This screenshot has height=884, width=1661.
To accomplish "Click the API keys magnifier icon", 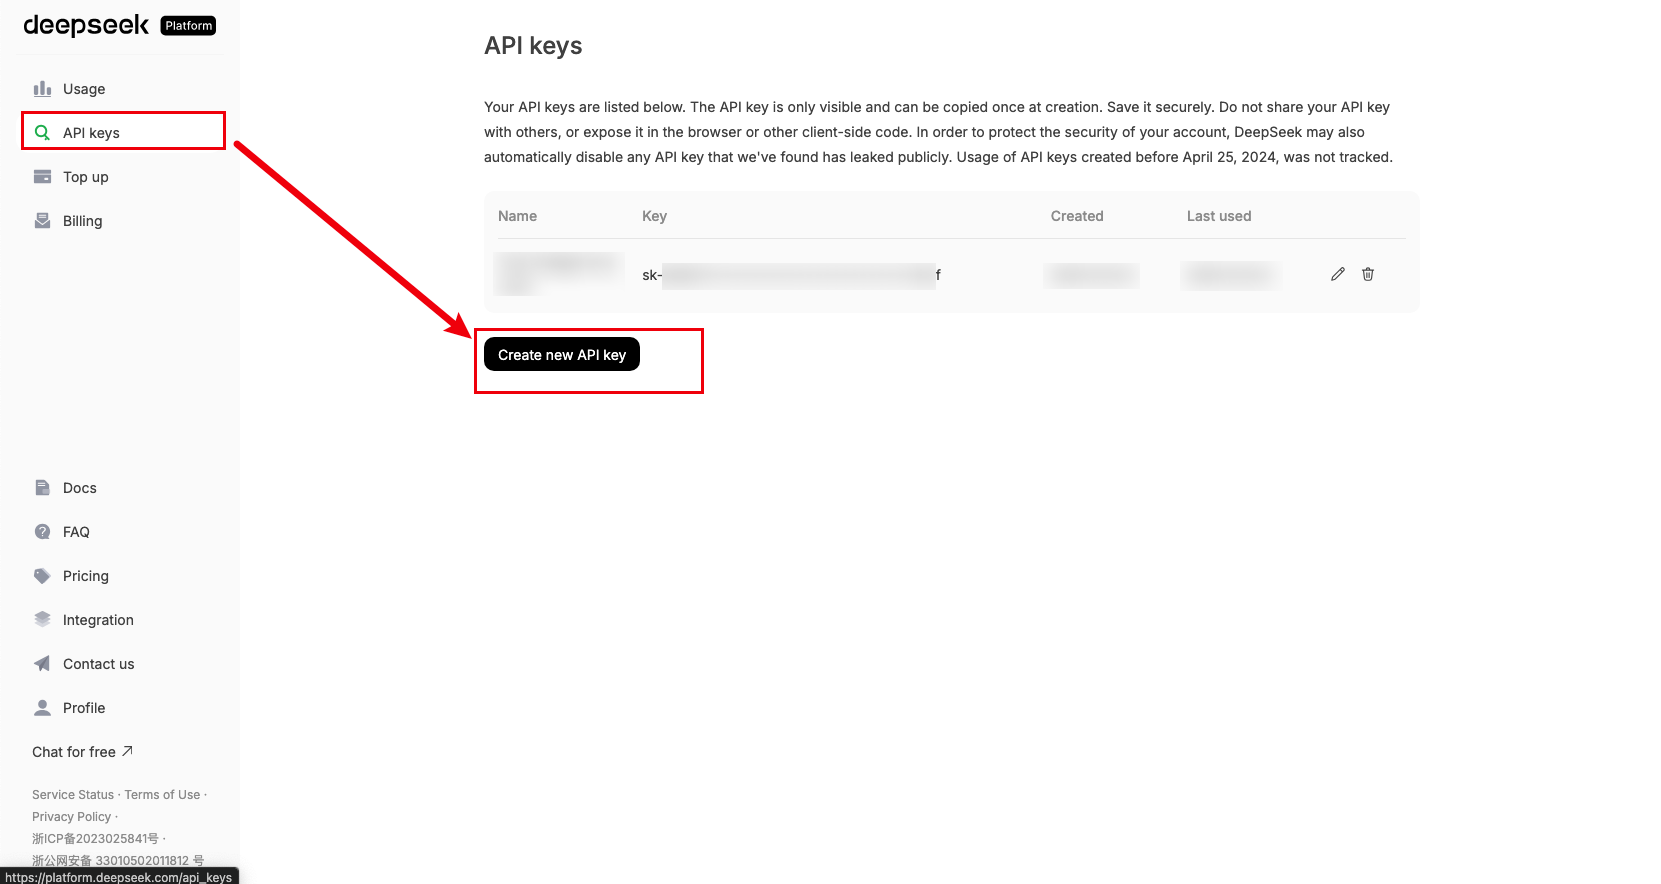I will [x=42, y=133].
